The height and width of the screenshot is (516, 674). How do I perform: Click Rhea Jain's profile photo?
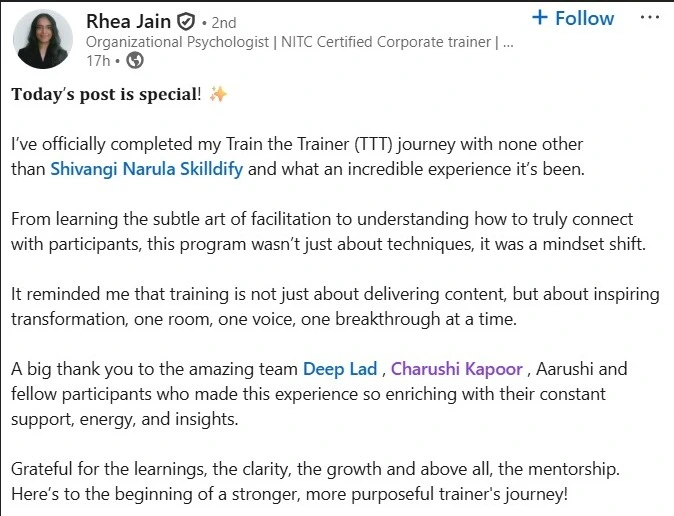(44, 39)
